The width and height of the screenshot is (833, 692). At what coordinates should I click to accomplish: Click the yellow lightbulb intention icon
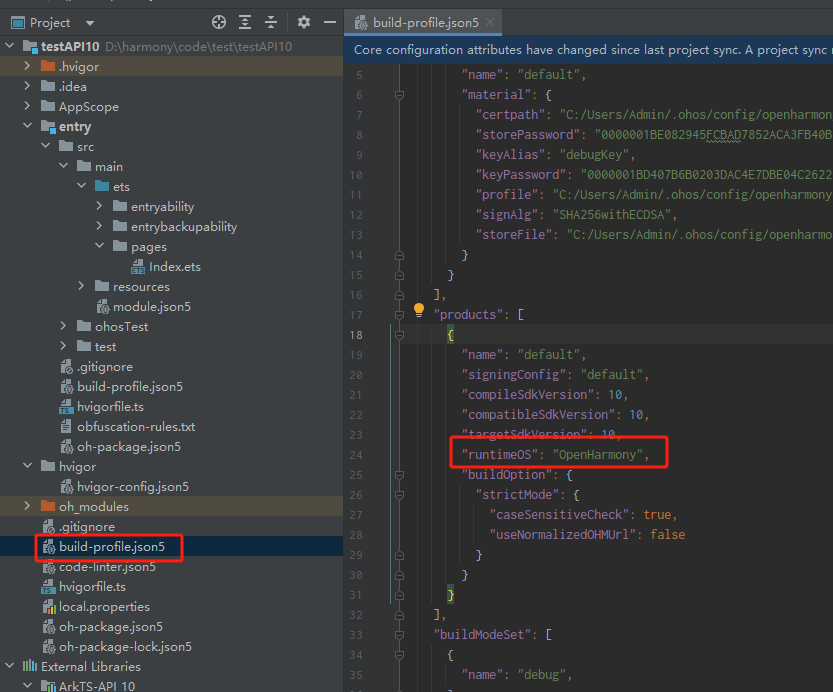(419, 310)
